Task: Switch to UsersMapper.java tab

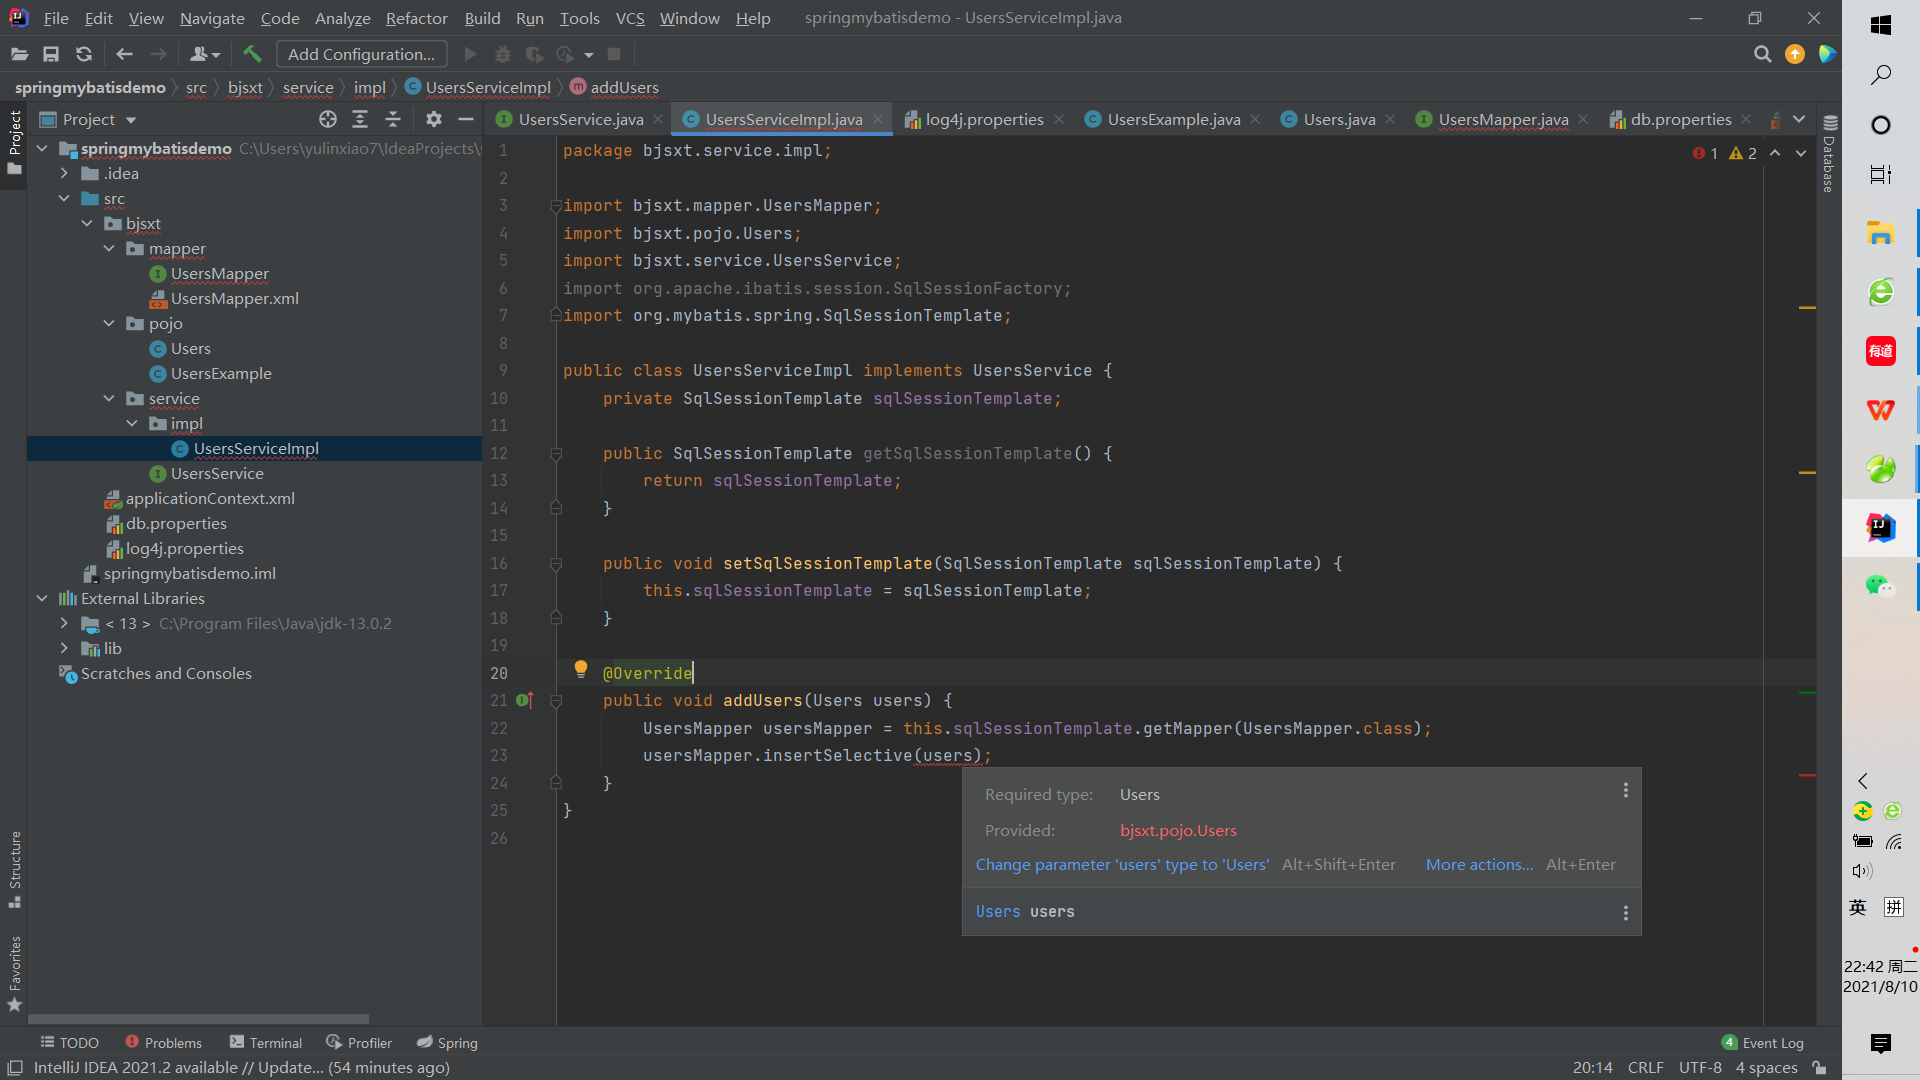Action: (x=1503, y=119)
